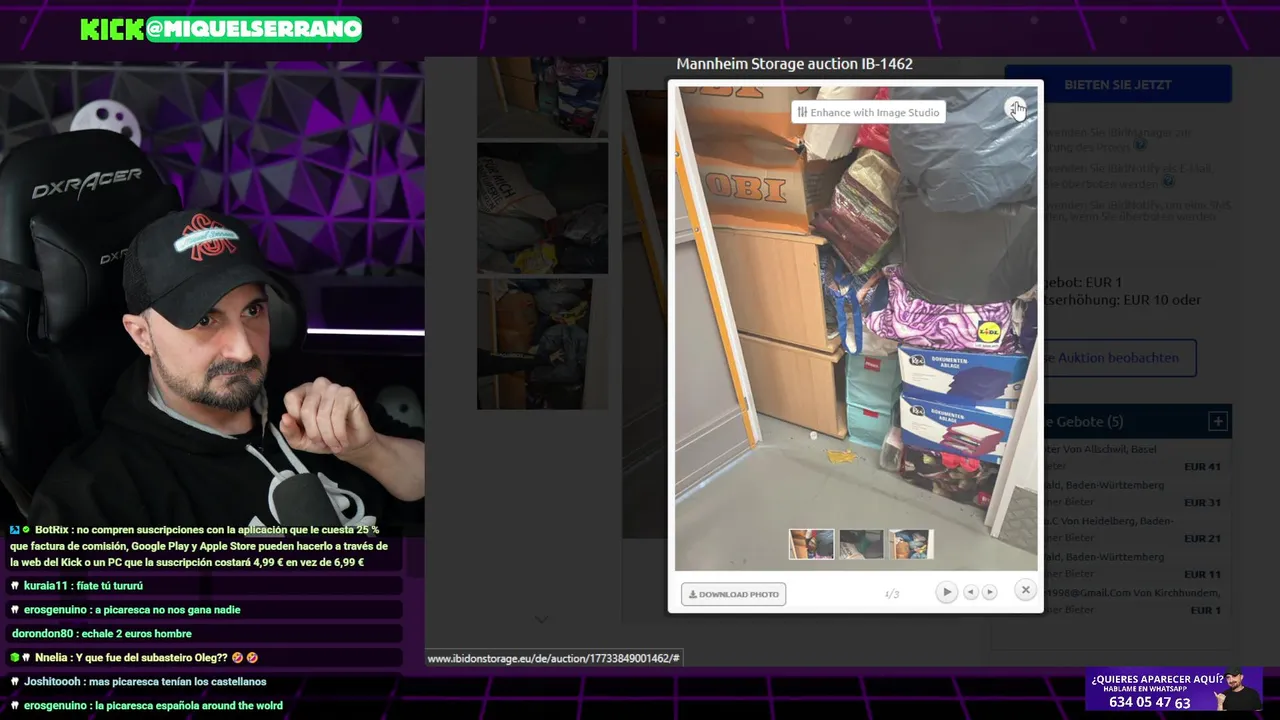This screenshot has width=1280, height=720.
Task: Click BotRix chat message about suscripciones
Action: (x=205, y=546)
